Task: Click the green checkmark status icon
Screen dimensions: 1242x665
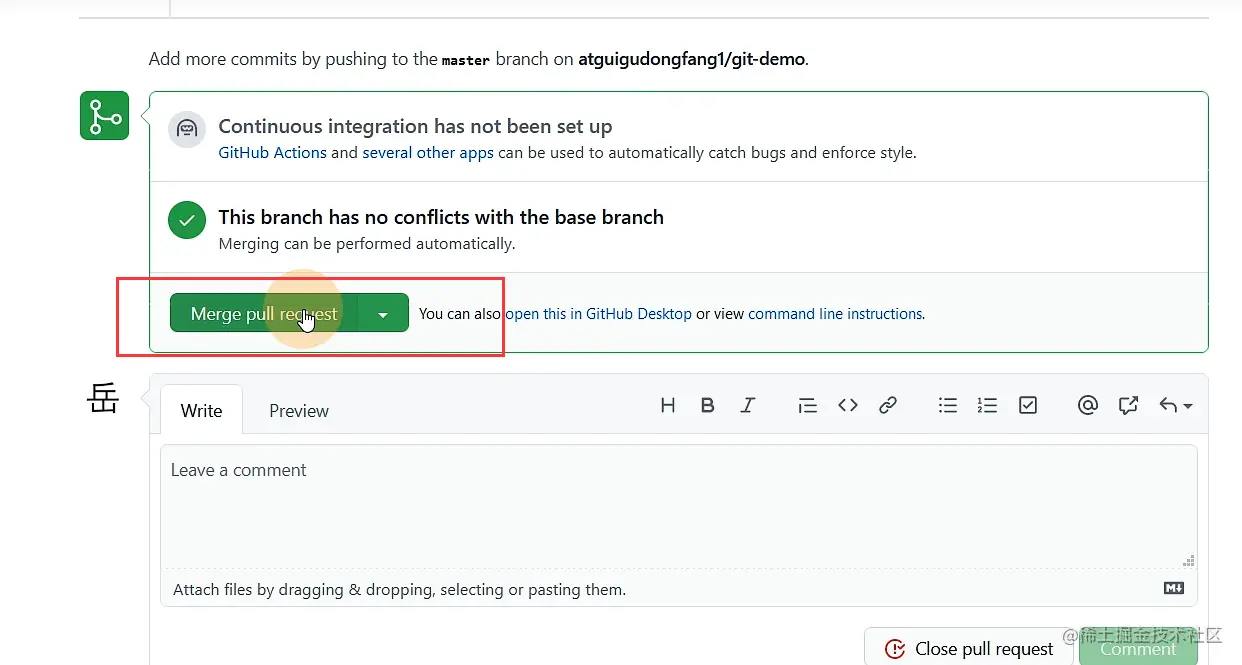Action: tap(187, 220)
